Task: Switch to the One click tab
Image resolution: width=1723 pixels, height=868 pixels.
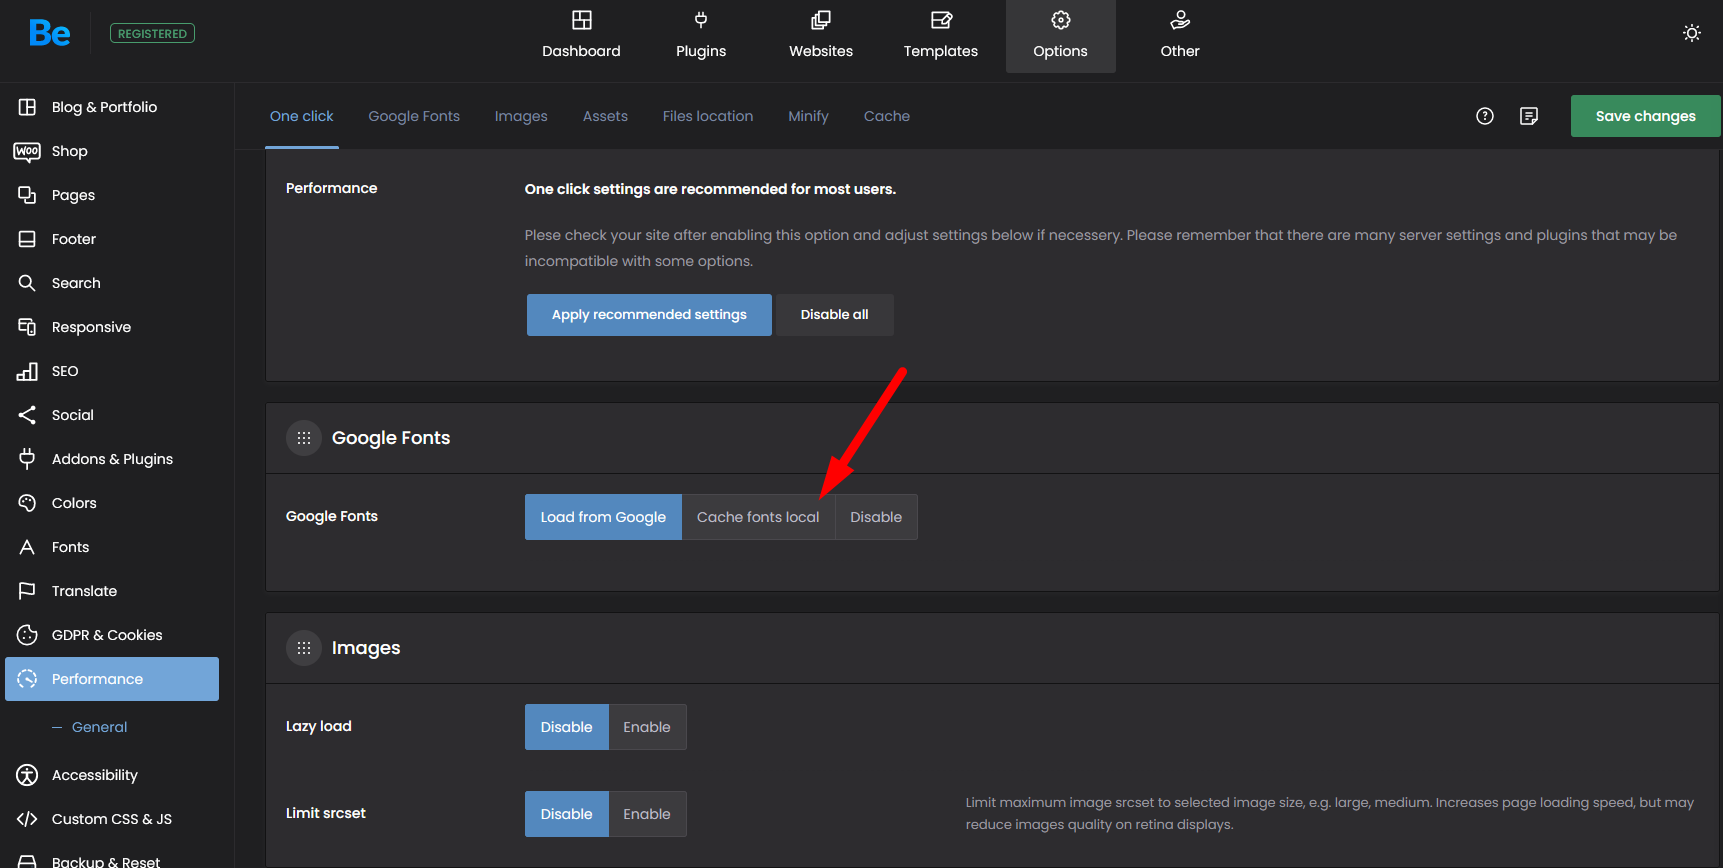Action: click(302, 116)
